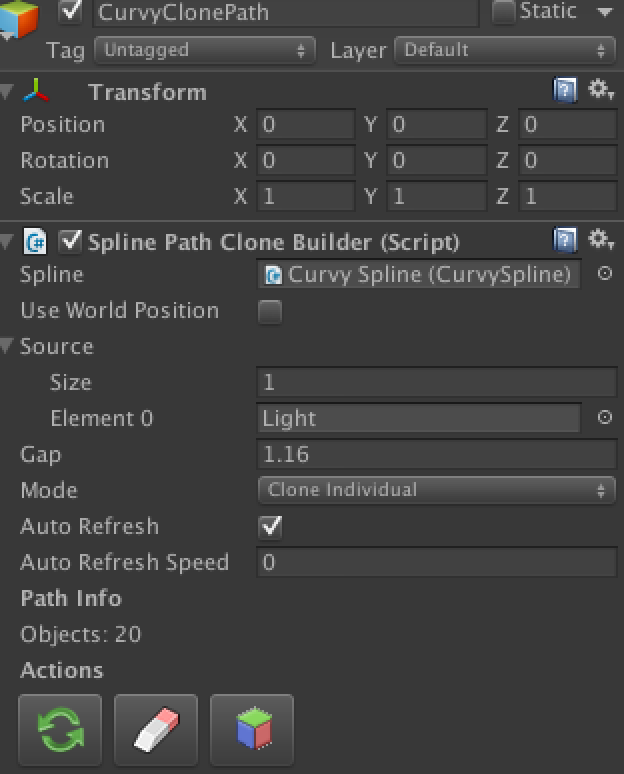Click the colored cube action button
Viewport: 624px width, 774px height.
[252, 730]
